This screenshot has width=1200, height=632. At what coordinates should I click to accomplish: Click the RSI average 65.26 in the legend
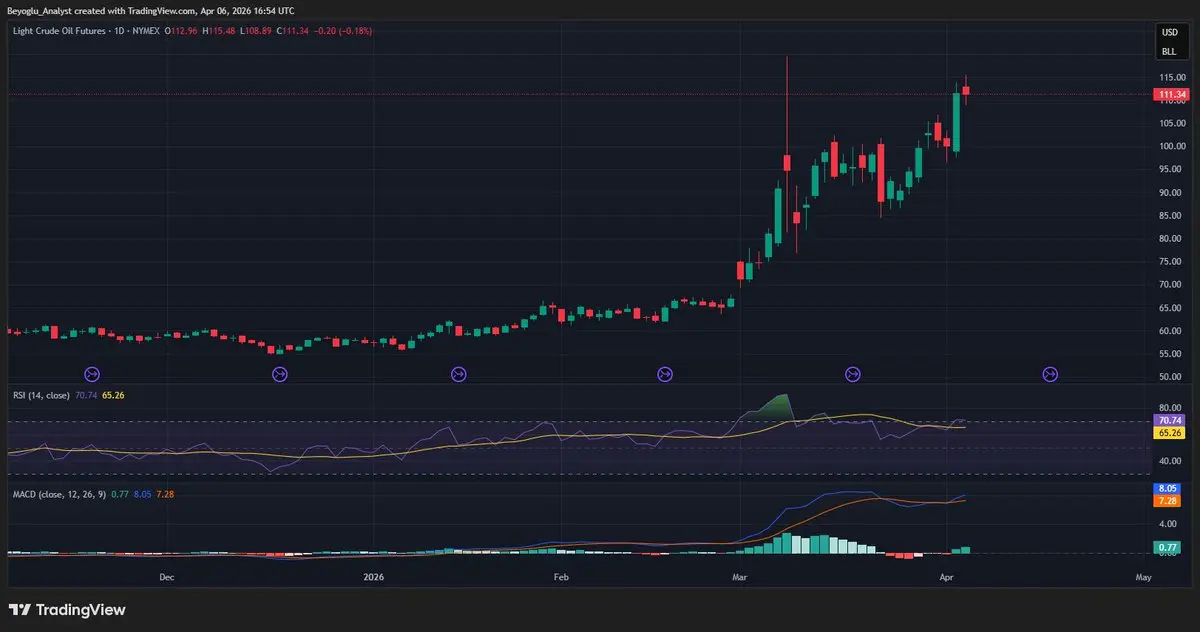coord(112,396)
